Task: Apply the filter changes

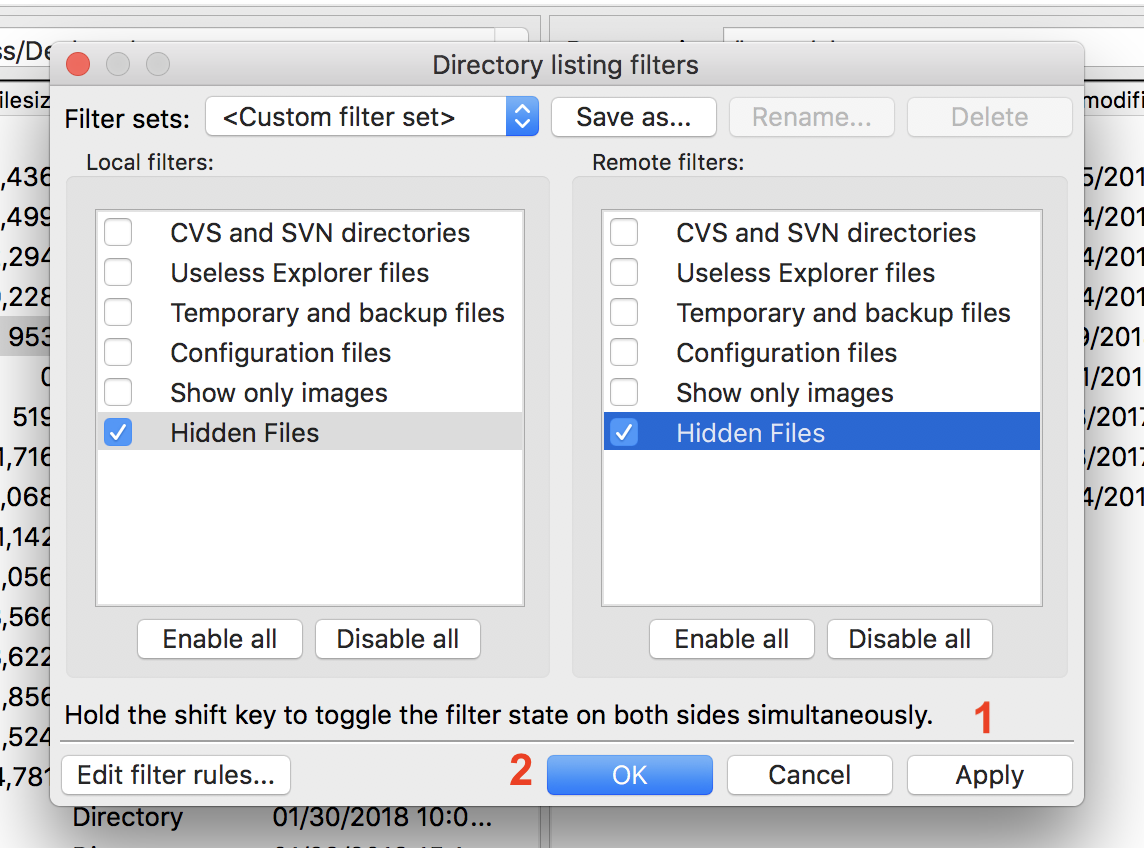Action: [x=989, y=775]
